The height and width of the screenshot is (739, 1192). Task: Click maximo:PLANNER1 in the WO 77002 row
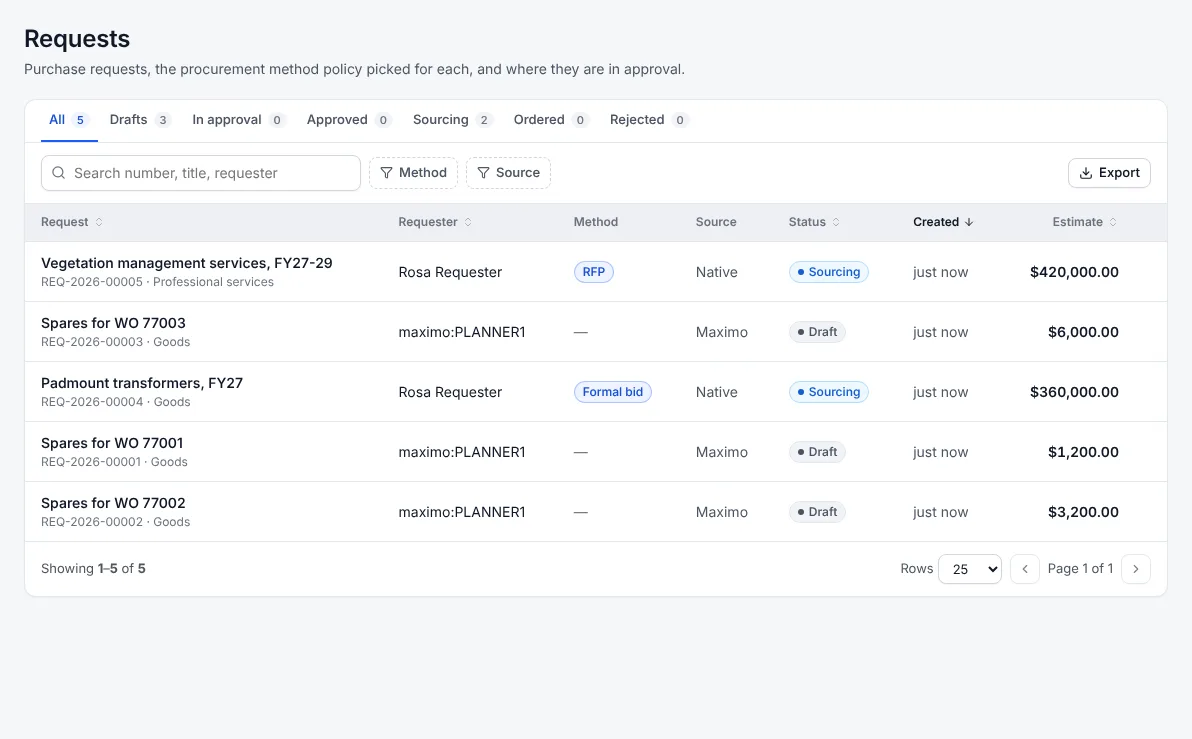pos(462,512)
